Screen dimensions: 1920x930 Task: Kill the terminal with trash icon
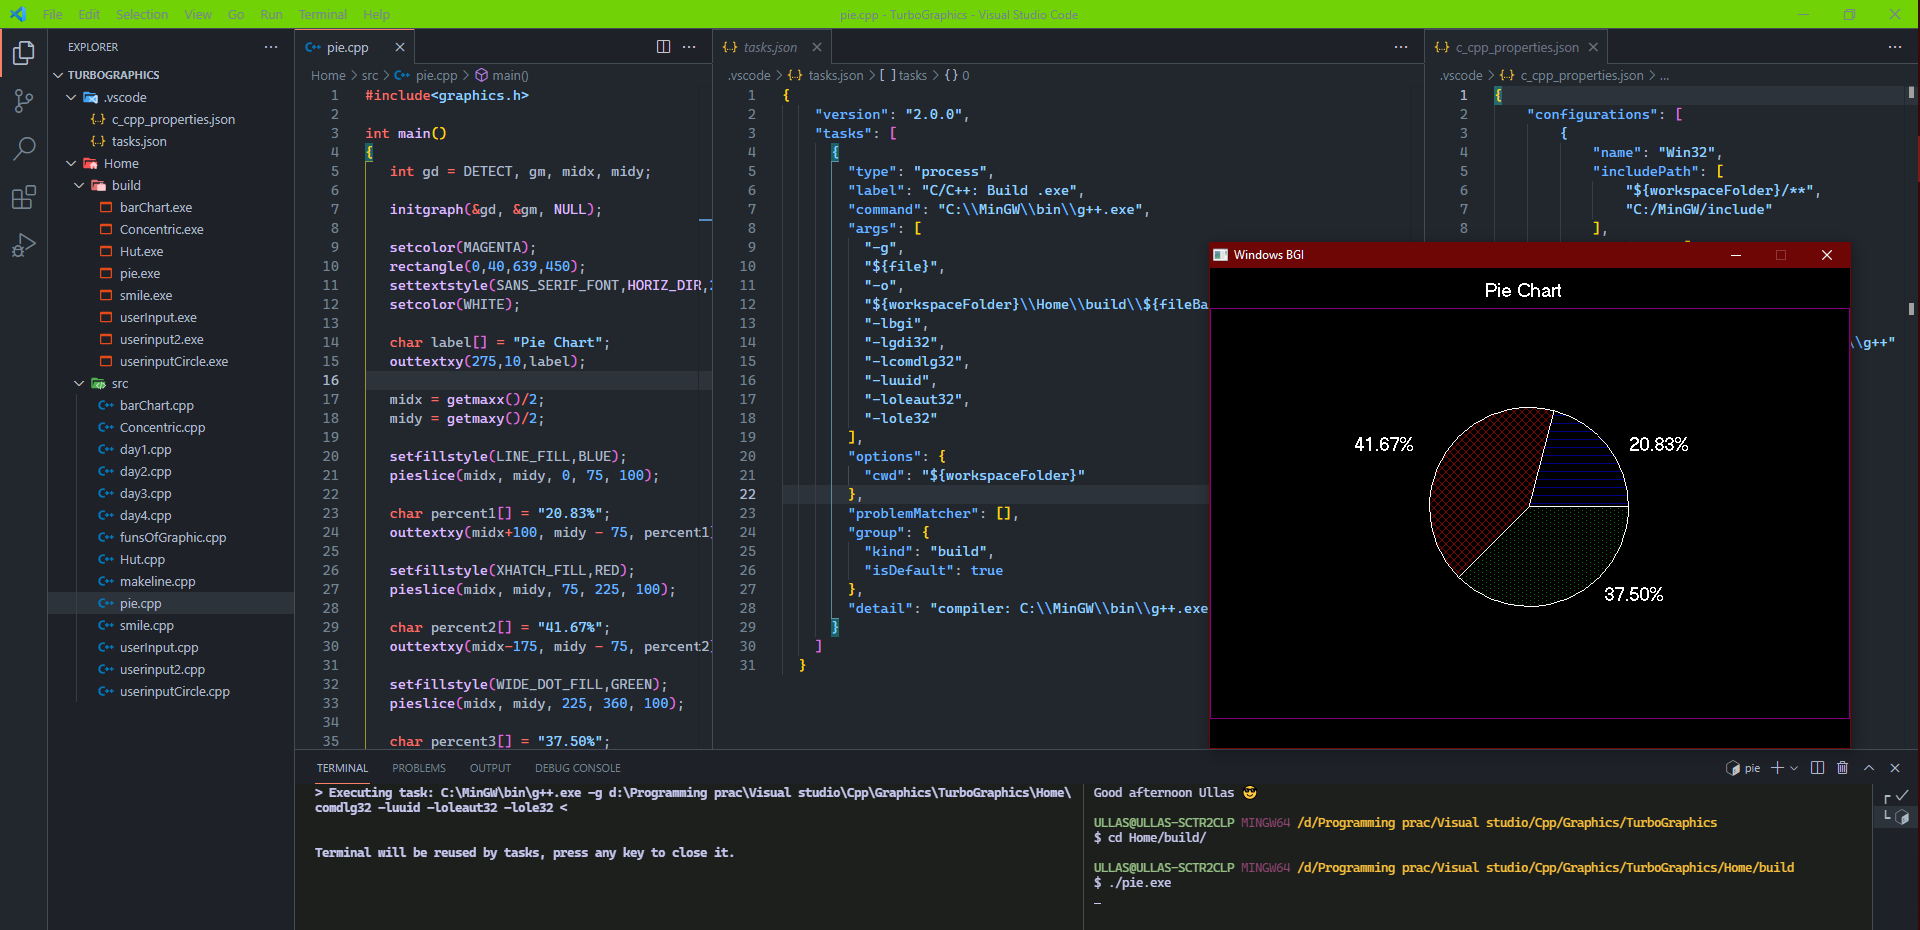tap(1842, 768)
